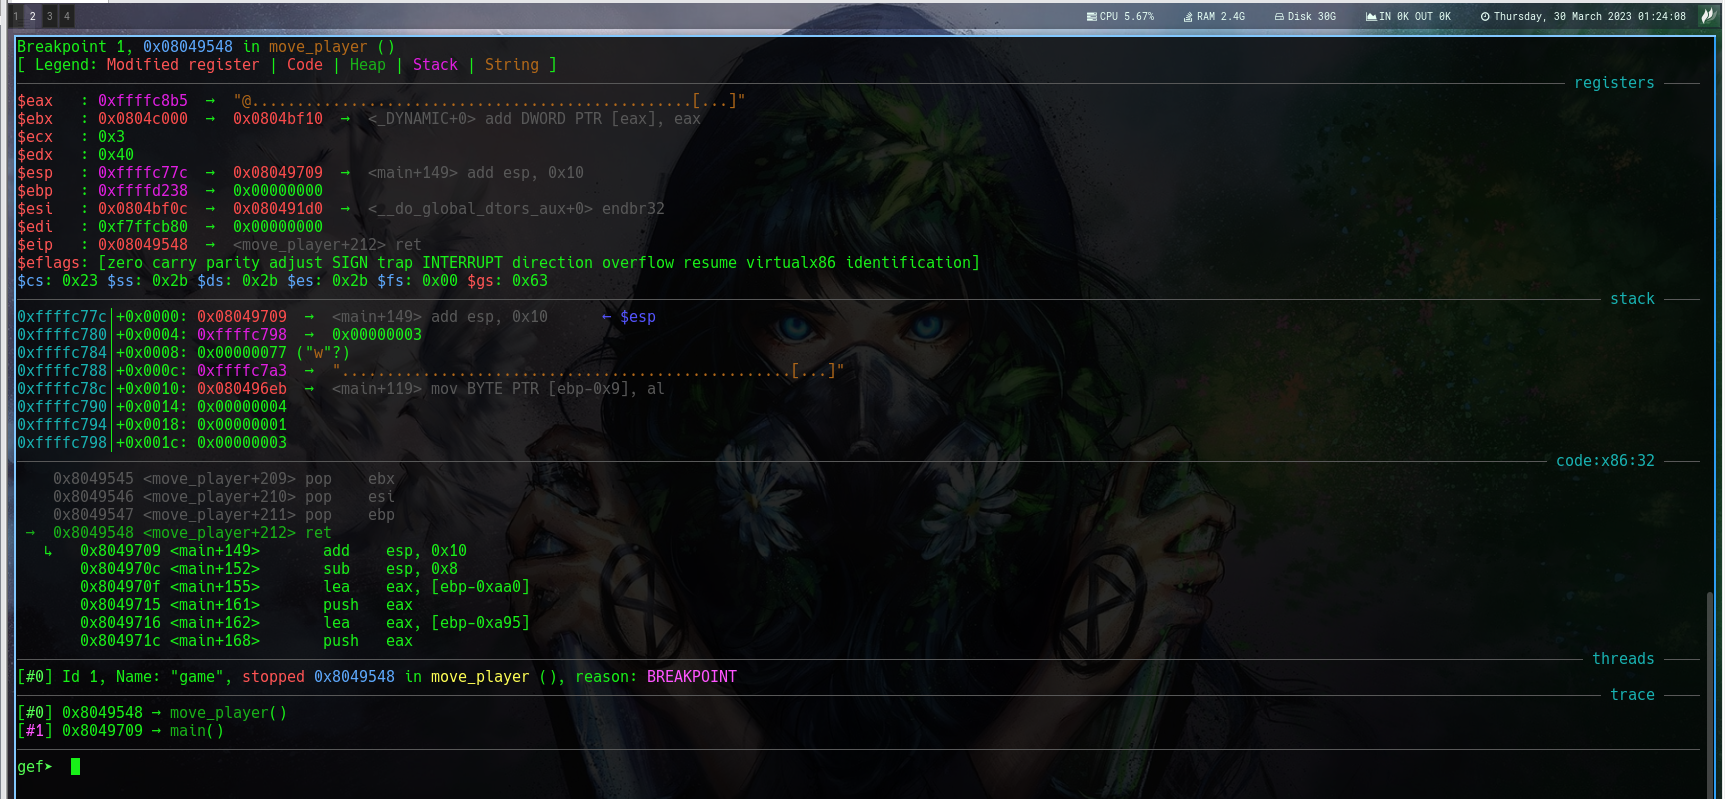
Task: Click the CPU usage icon
Action: click(1092, 16)
